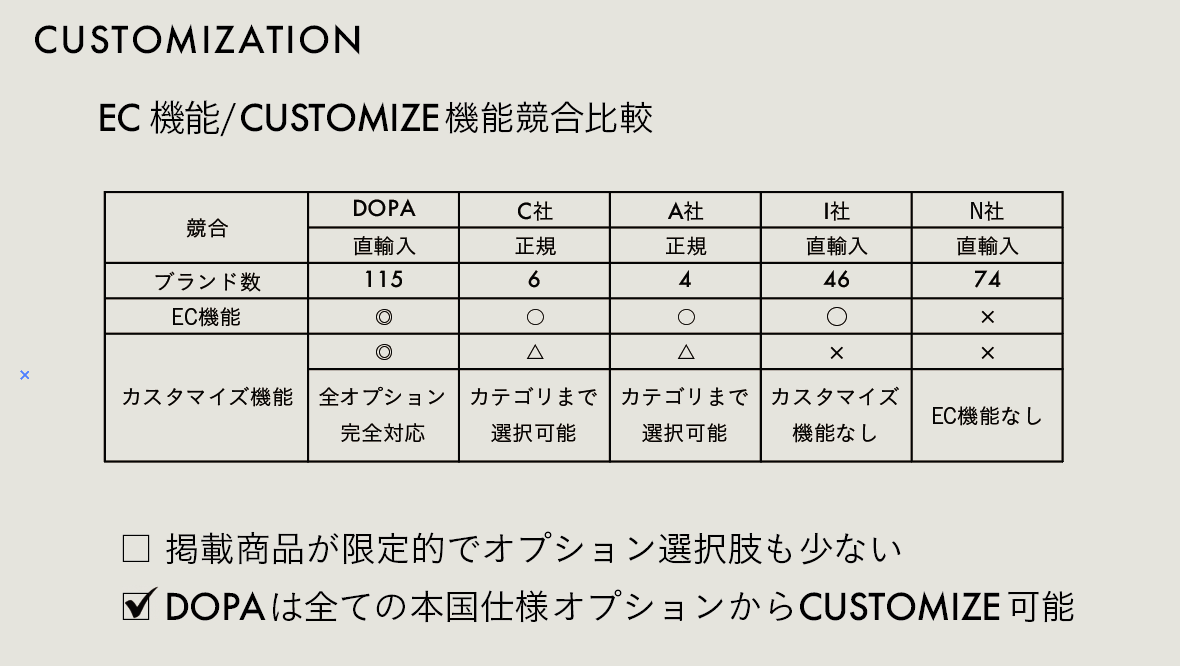Click the small blue x marker
Viewport: 1180px width, 666px height.
coord(25,375)
